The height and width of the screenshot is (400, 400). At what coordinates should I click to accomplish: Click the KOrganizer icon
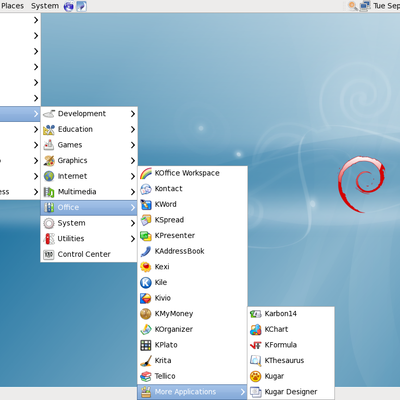(146, 329)
